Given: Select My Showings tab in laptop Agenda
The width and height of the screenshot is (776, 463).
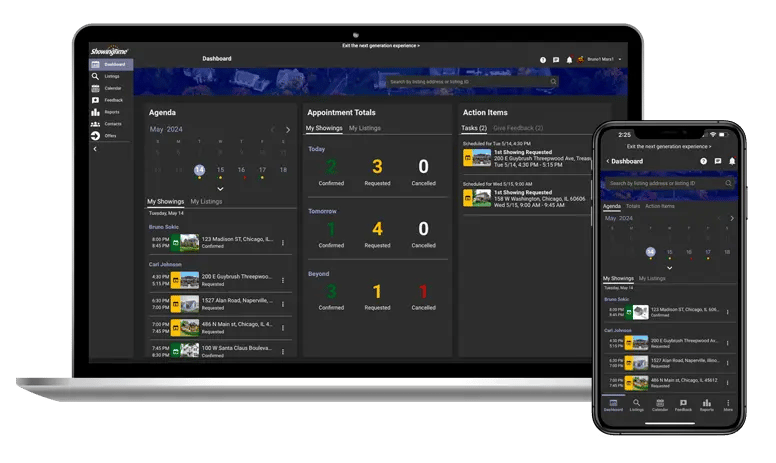Looking at the screenshot, I should (165, 201).
